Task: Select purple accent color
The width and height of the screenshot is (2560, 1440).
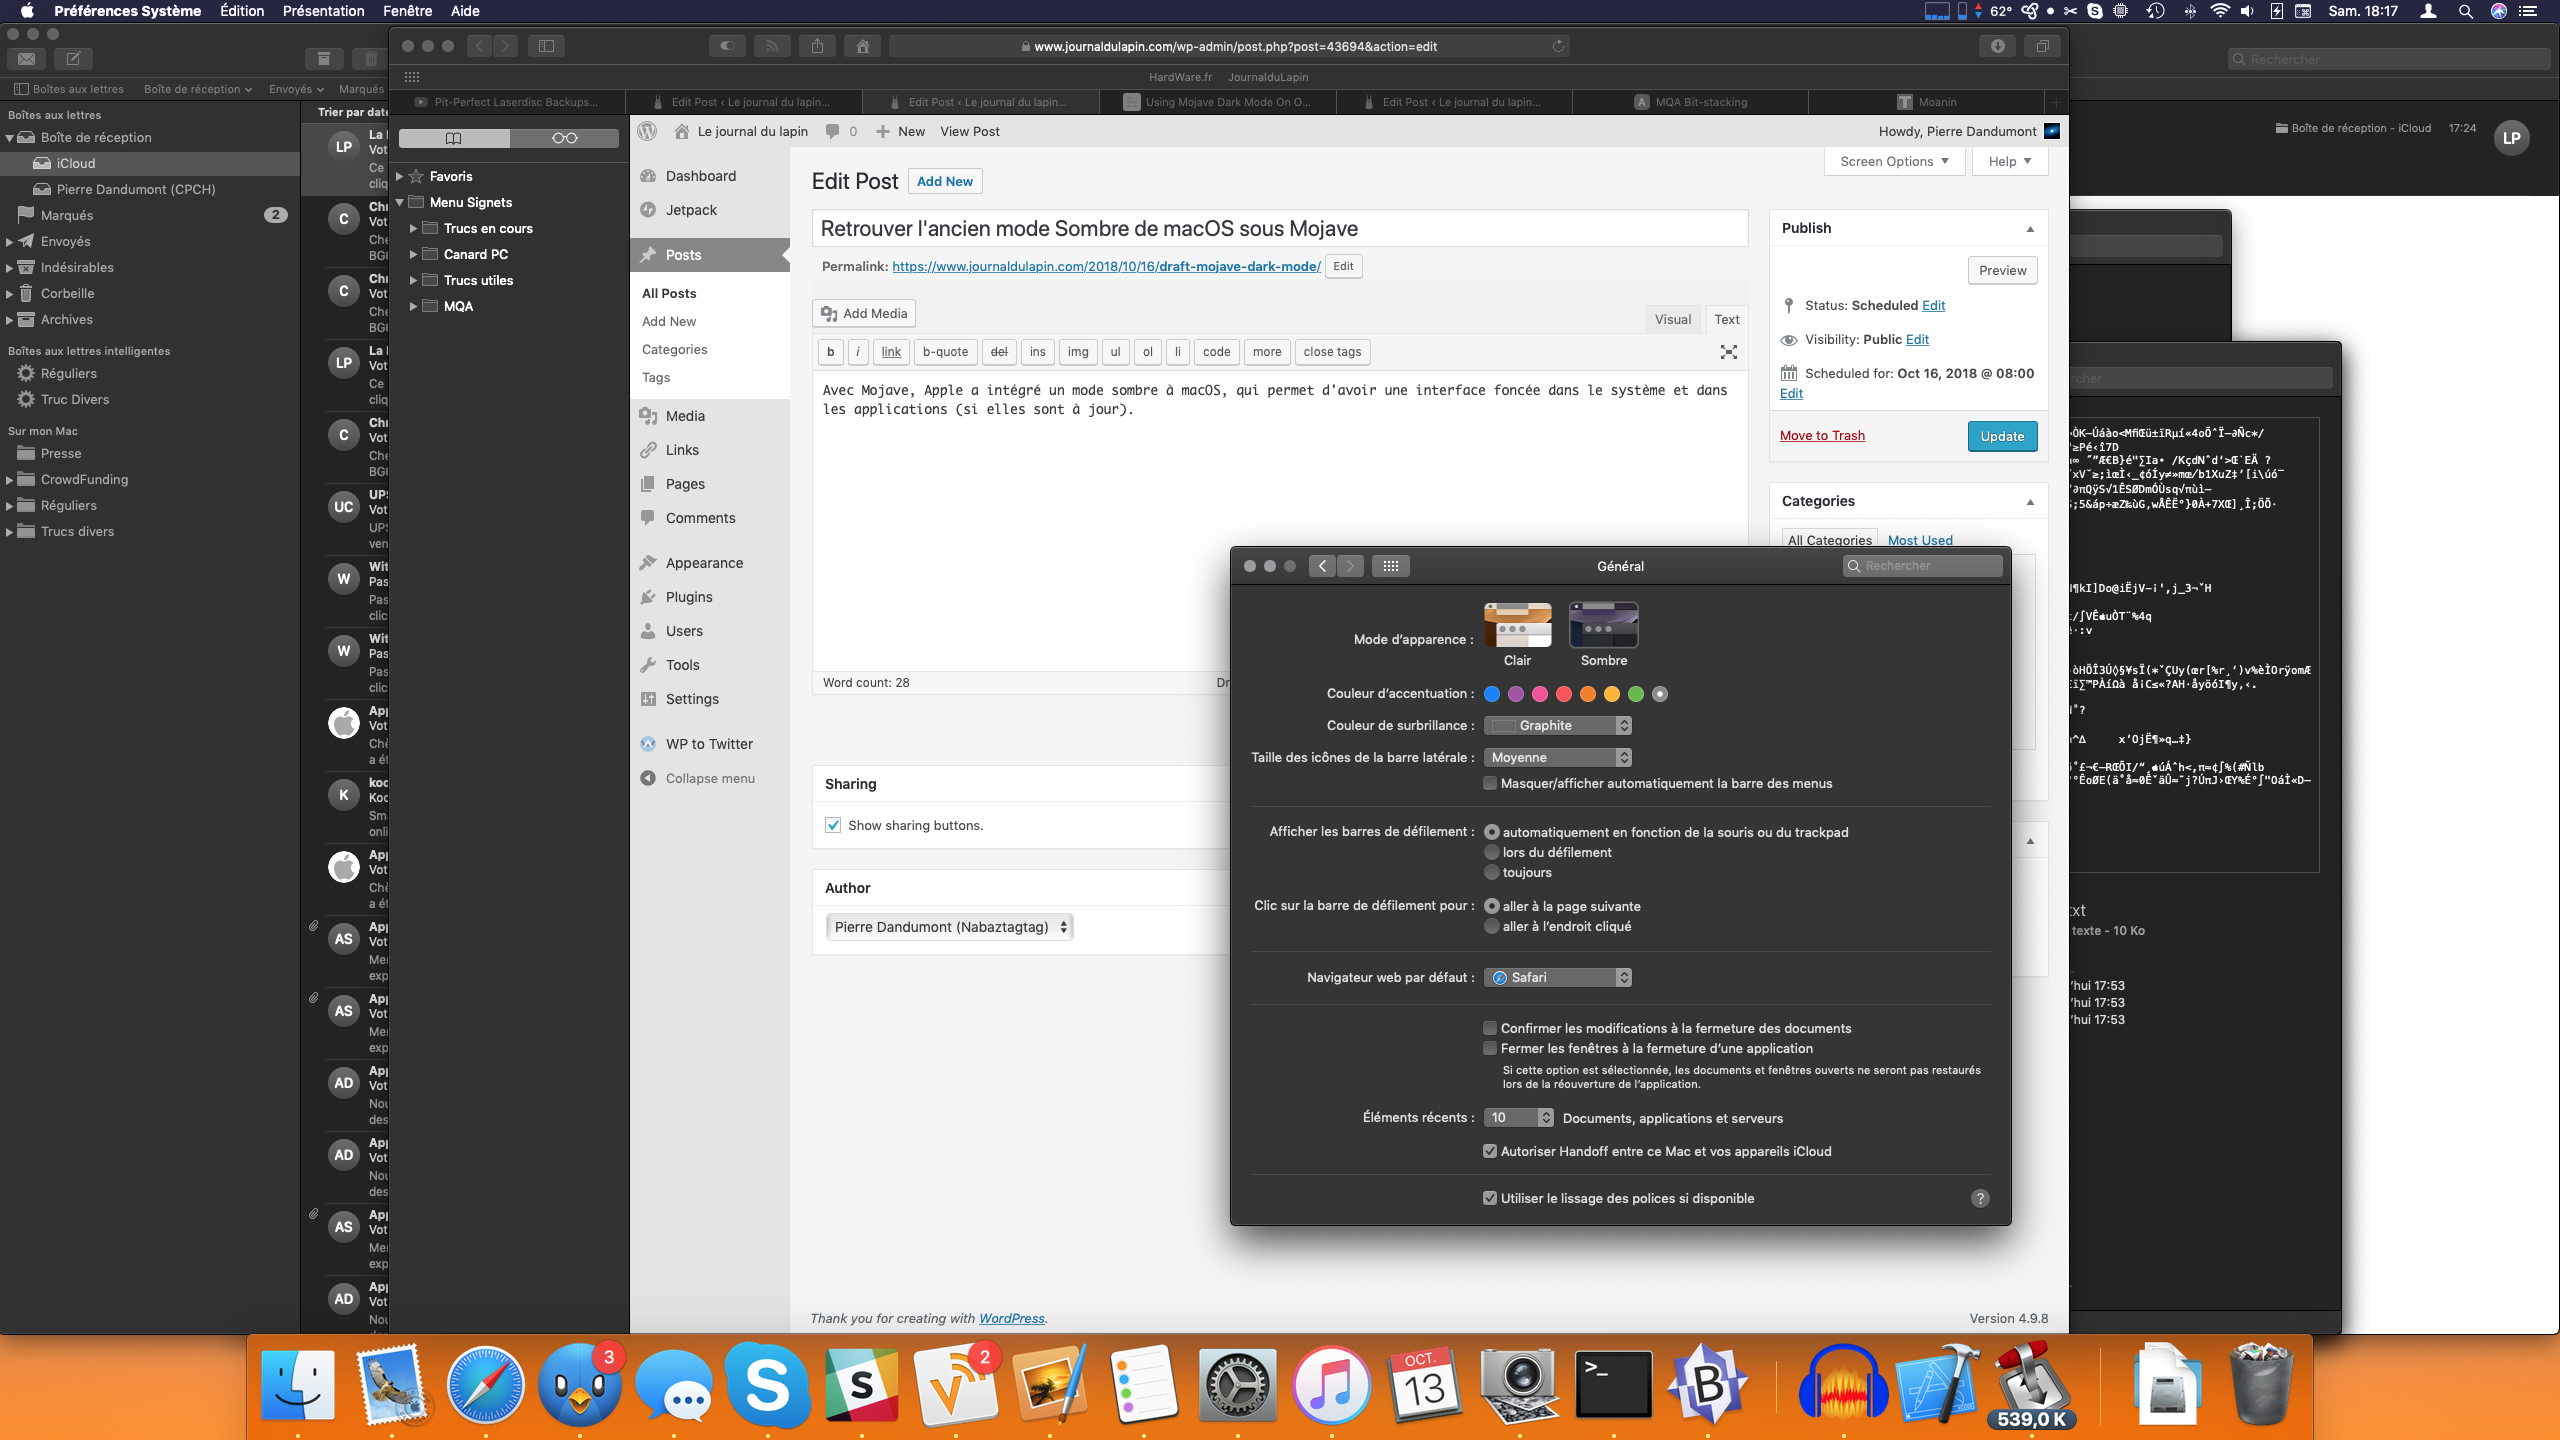Action: 1516,694
